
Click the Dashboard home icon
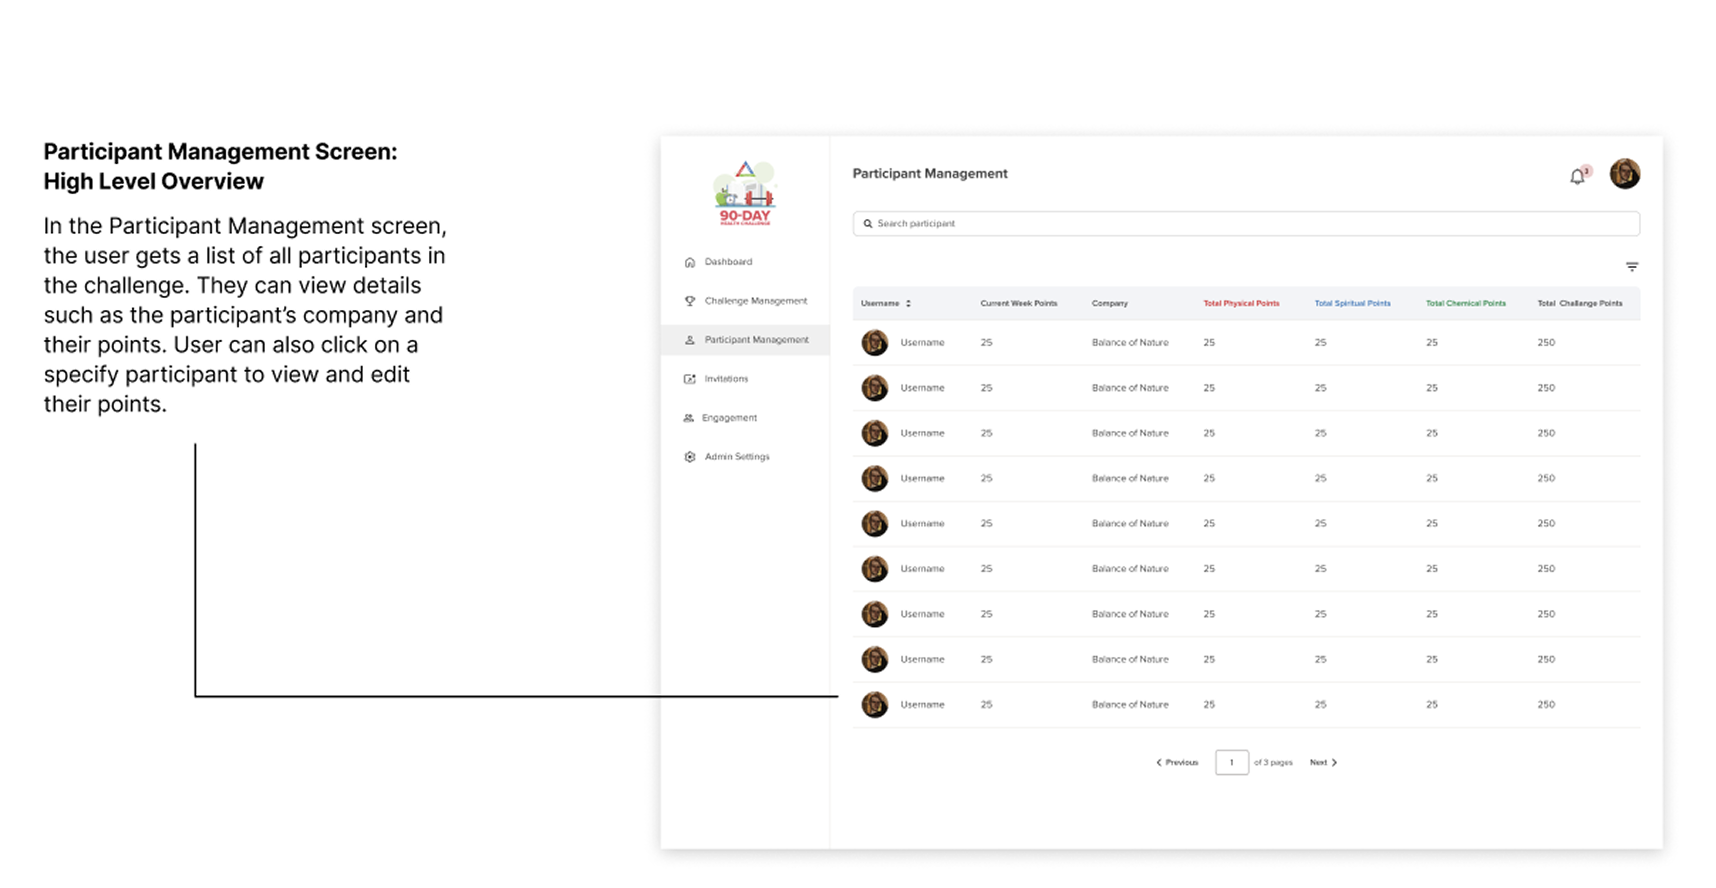689,262
